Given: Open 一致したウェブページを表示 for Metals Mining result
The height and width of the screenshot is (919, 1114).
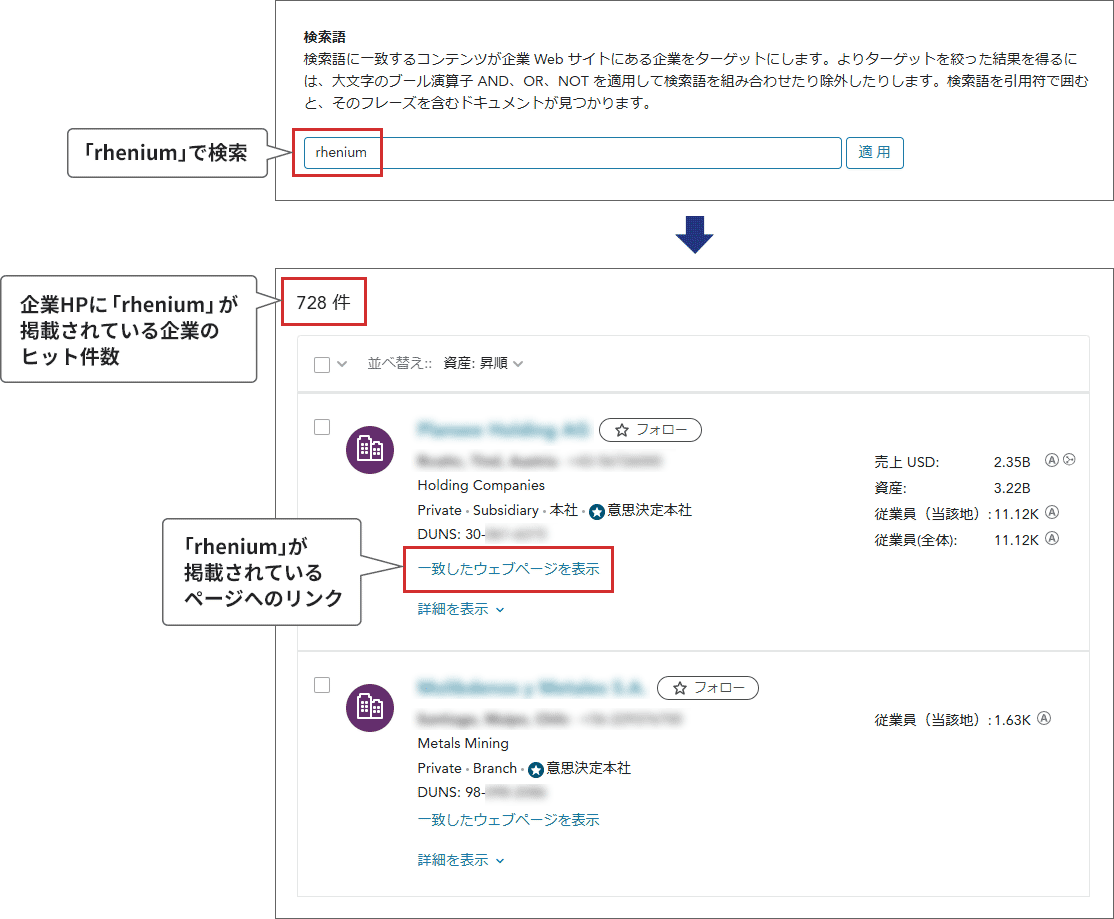Looking at the screenshot, I should (x=508, y=820).
